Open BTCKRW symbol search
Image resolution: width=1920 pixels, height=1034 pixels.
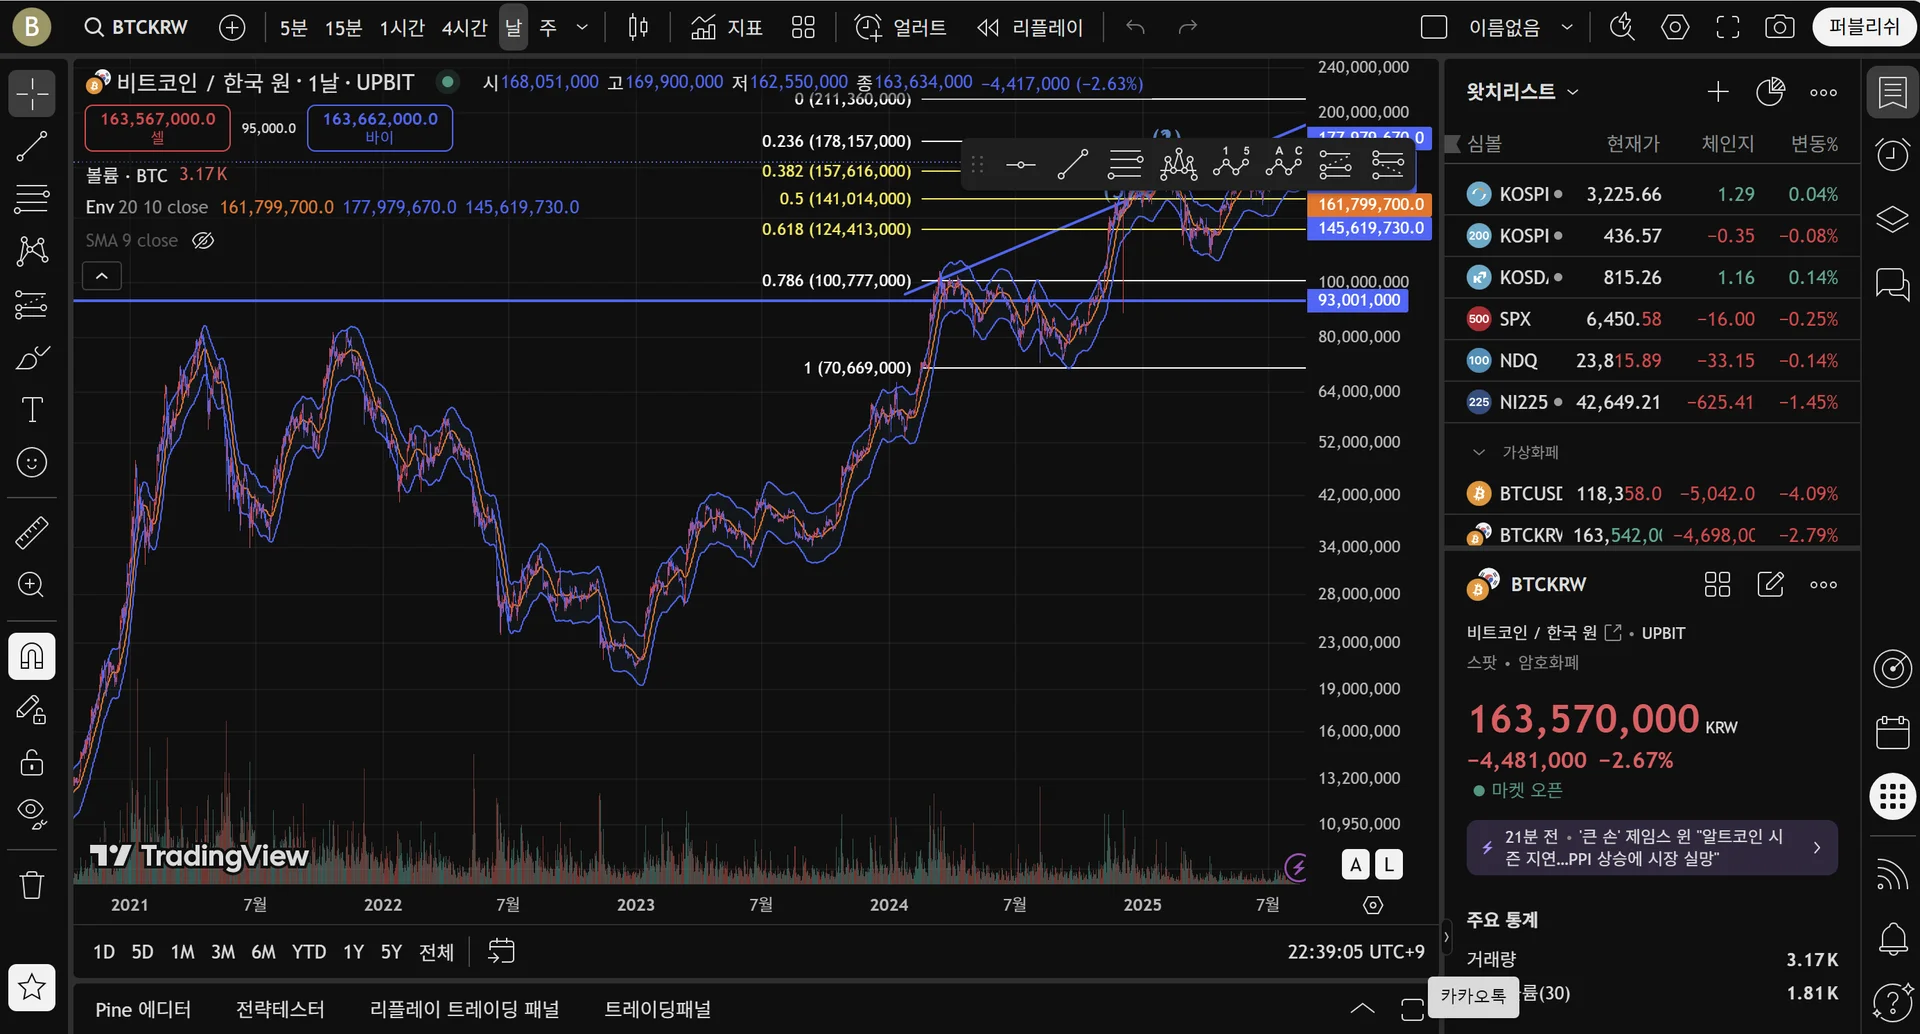(136, 27)
